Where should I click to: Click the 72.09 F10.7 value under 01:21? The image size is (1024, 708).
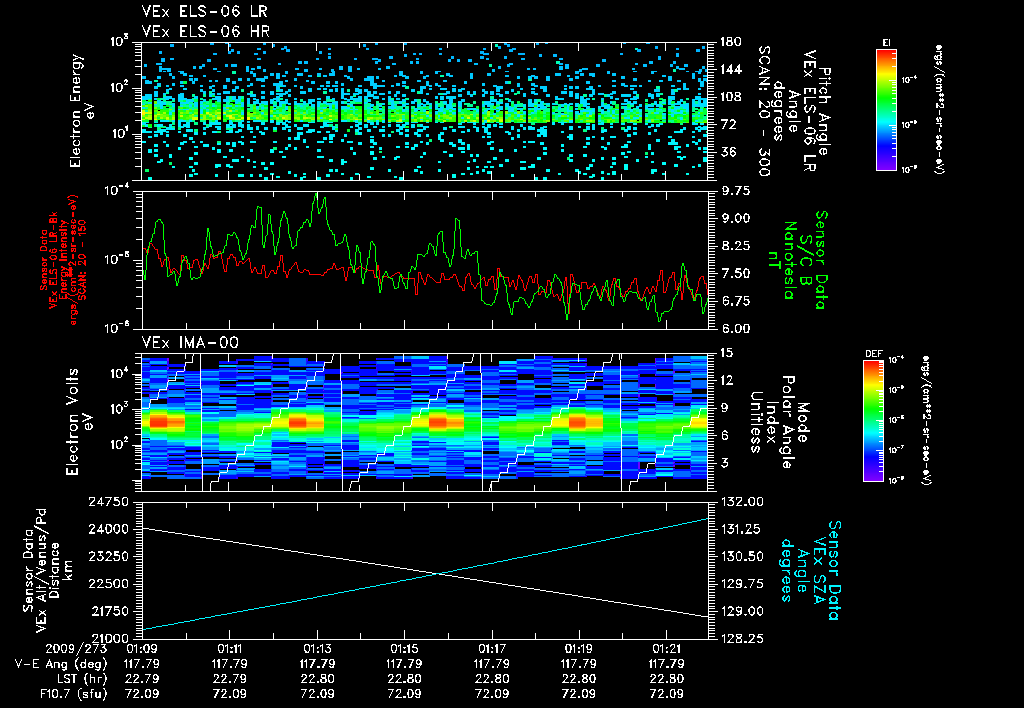[x=666, y=694]
